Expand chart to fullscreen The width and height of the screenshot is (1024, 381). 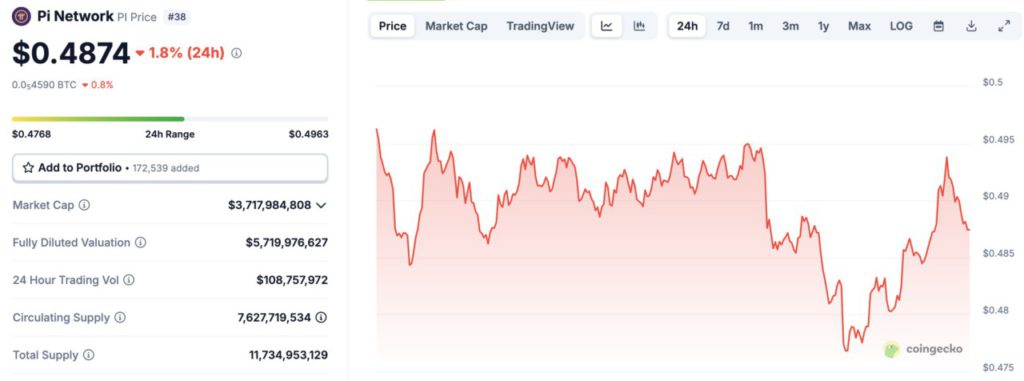(x=1004, y=26)
